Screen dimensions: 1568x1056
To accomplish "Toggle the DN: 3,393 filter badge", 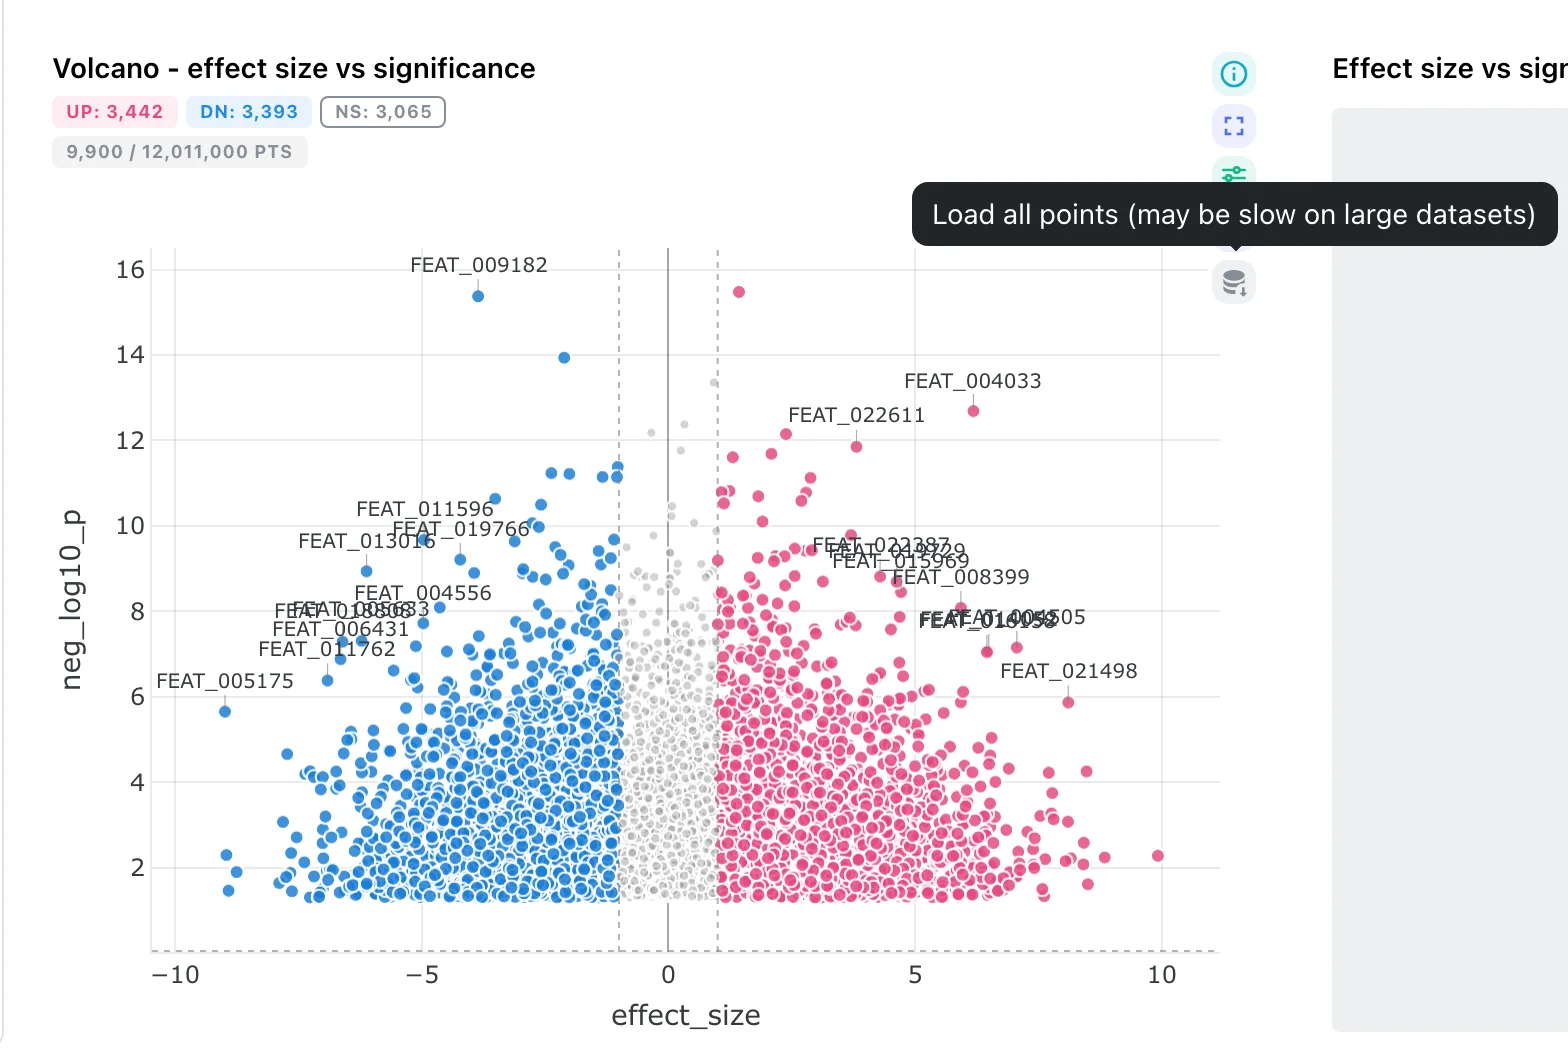I will click(x=249, y=112).
